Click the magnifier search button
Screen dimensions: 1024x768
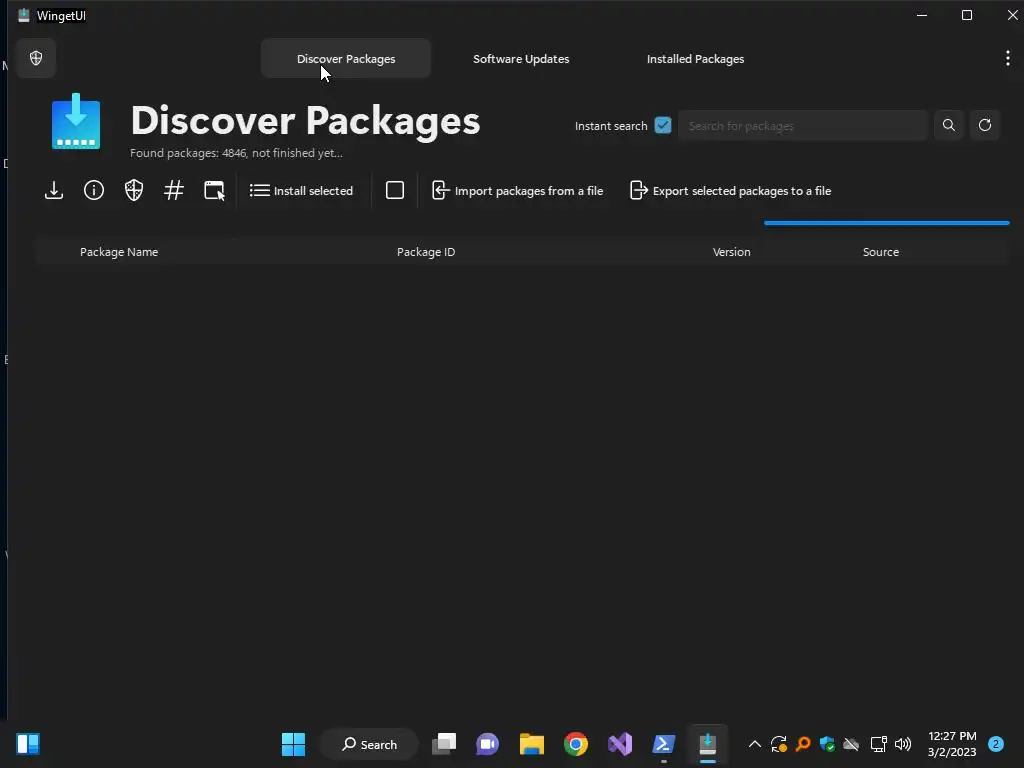[948, 125]
